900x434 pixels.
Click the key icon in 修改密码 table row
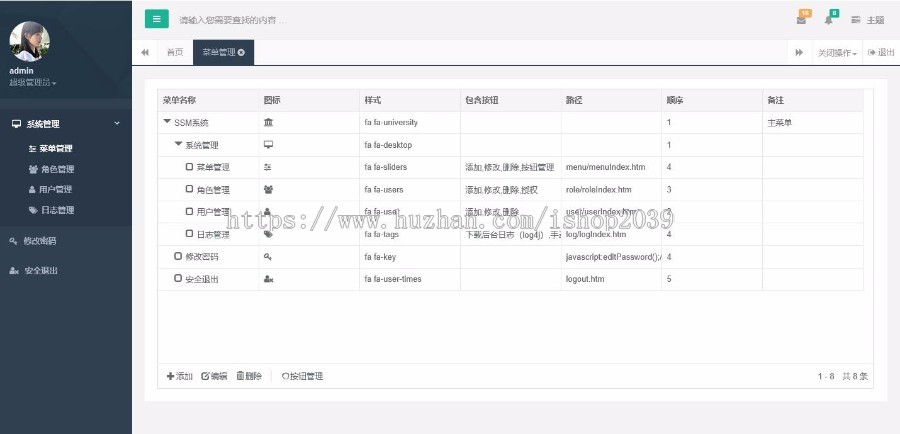pyautogui.click(x=267, y=256)
